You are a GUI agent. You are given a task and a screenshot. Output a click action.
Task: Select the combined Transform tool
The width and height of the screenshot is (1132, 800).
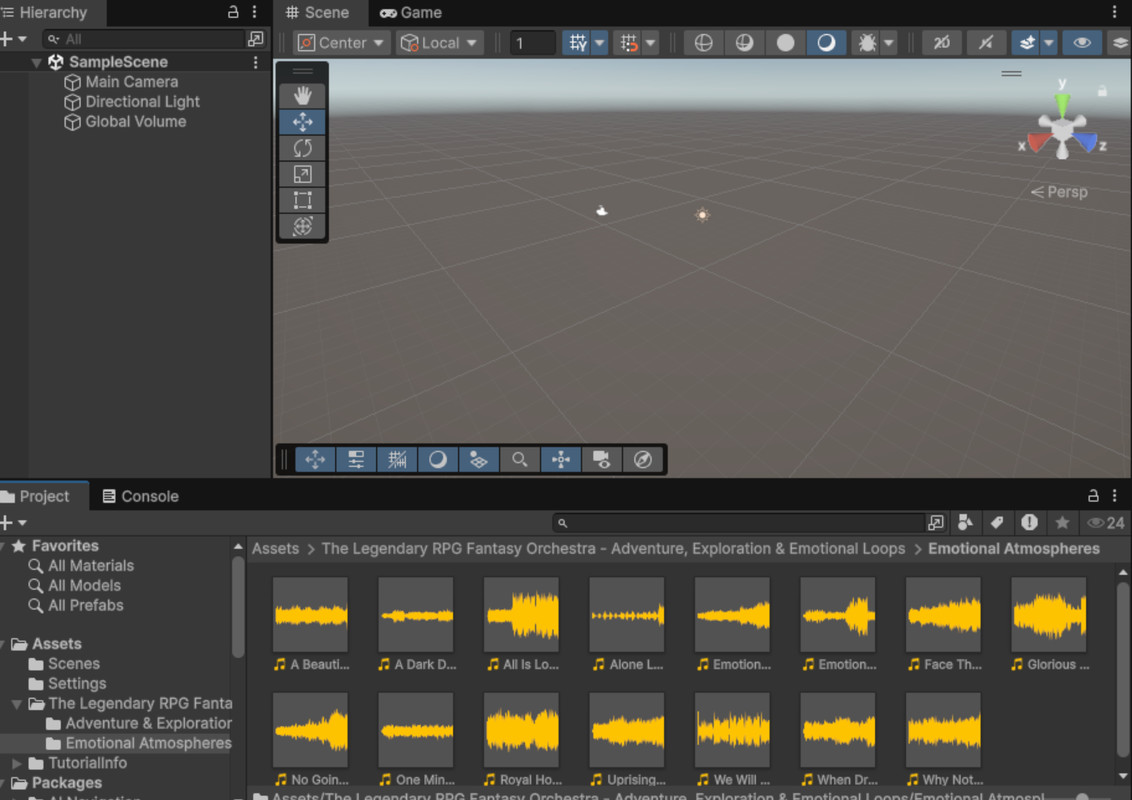[x=302, y=227]
